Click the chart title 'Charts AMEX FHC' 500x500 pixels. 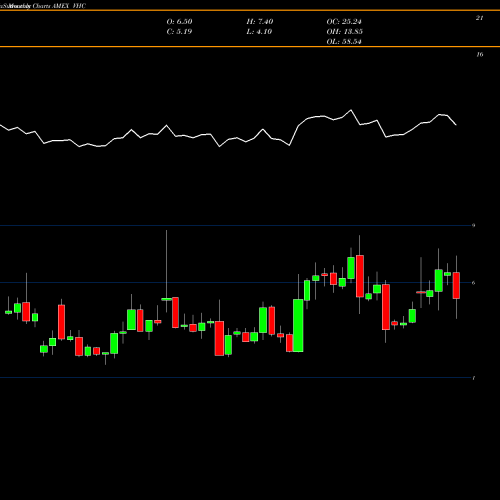pyautogui.click(x=59, y=6)
